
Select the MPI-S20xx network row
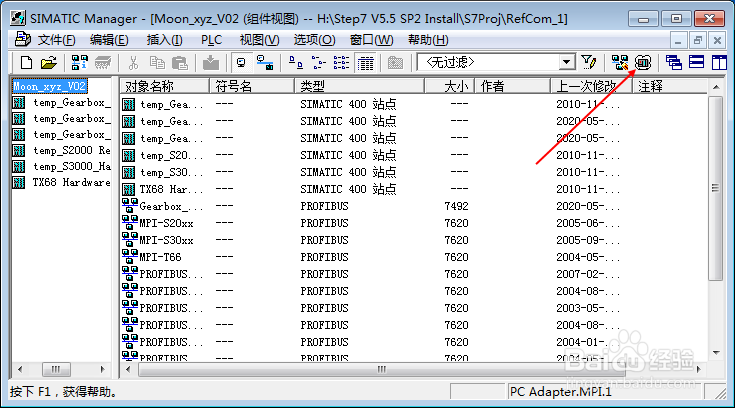158,223
